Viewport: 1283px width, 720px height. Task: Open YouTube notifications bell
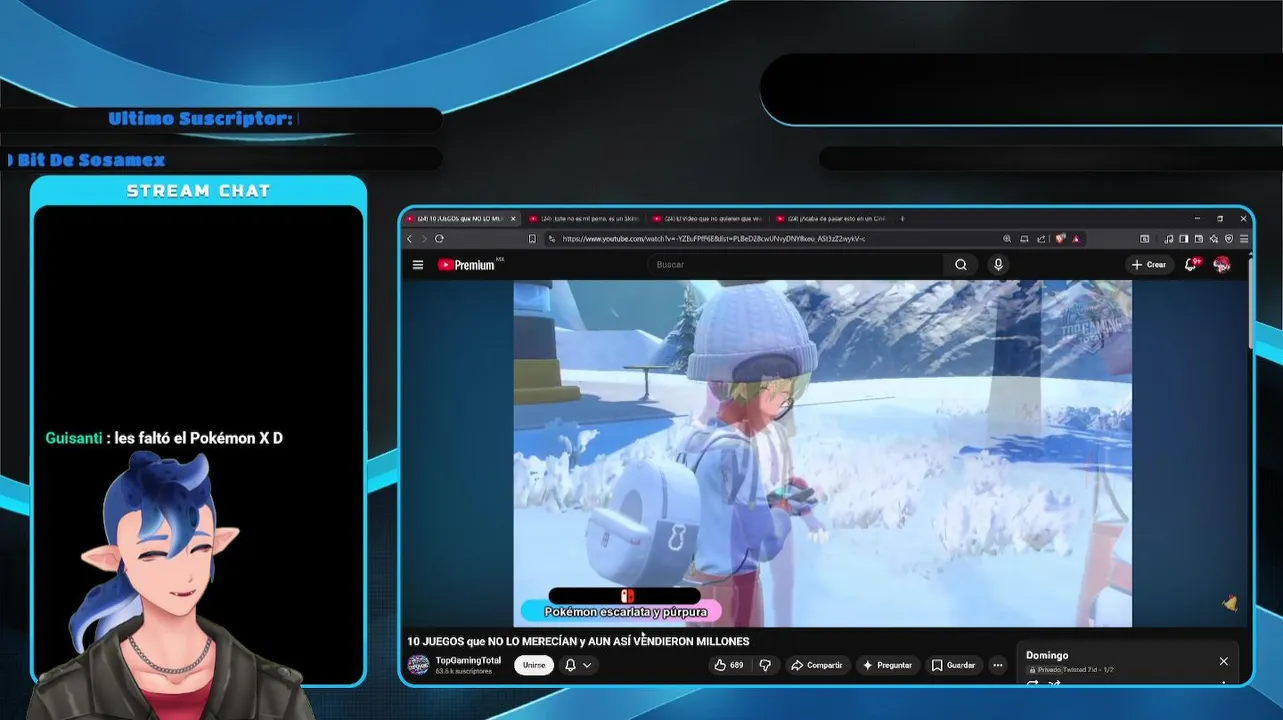tap(1192, 264)
